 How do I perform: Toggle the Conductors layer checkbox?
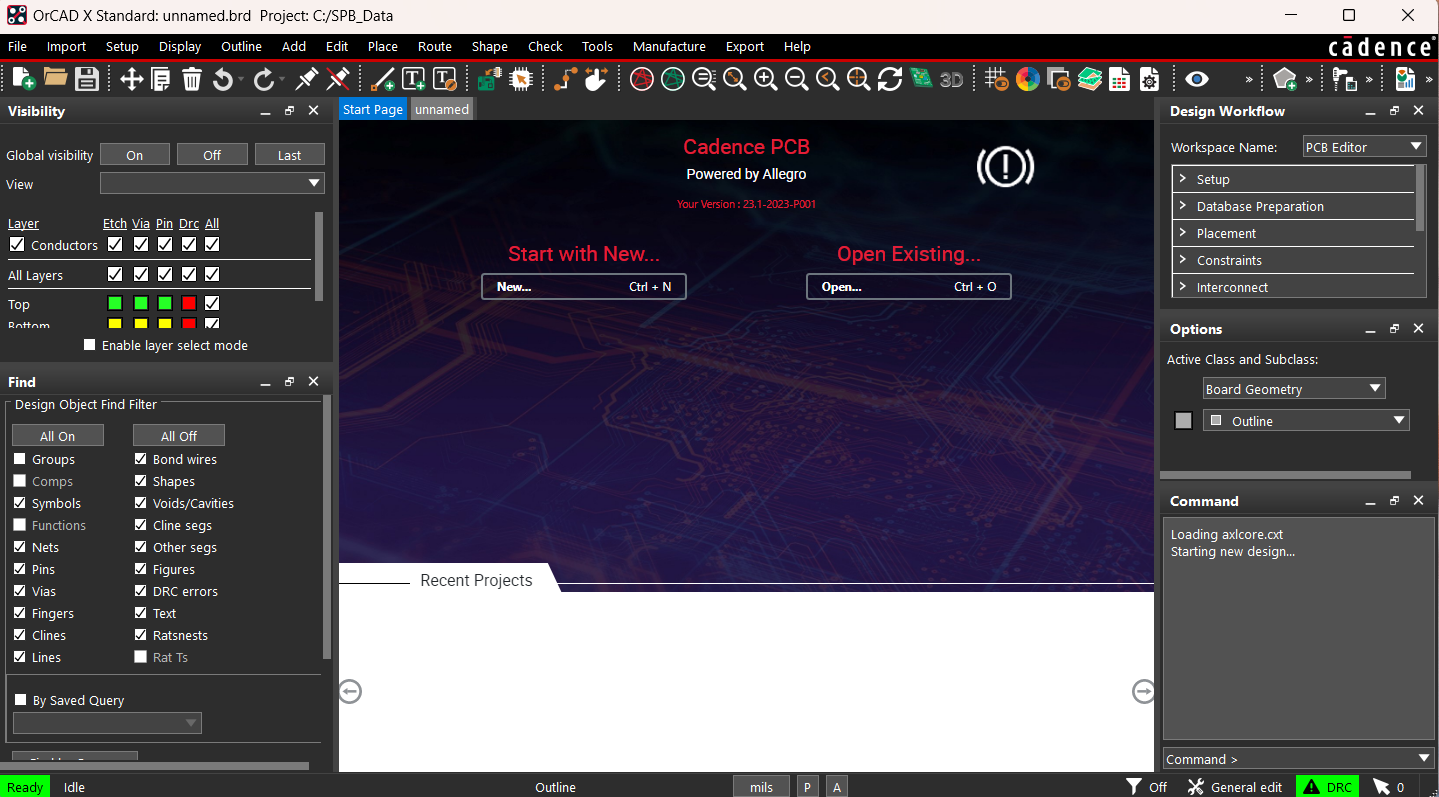click(17, 245)
